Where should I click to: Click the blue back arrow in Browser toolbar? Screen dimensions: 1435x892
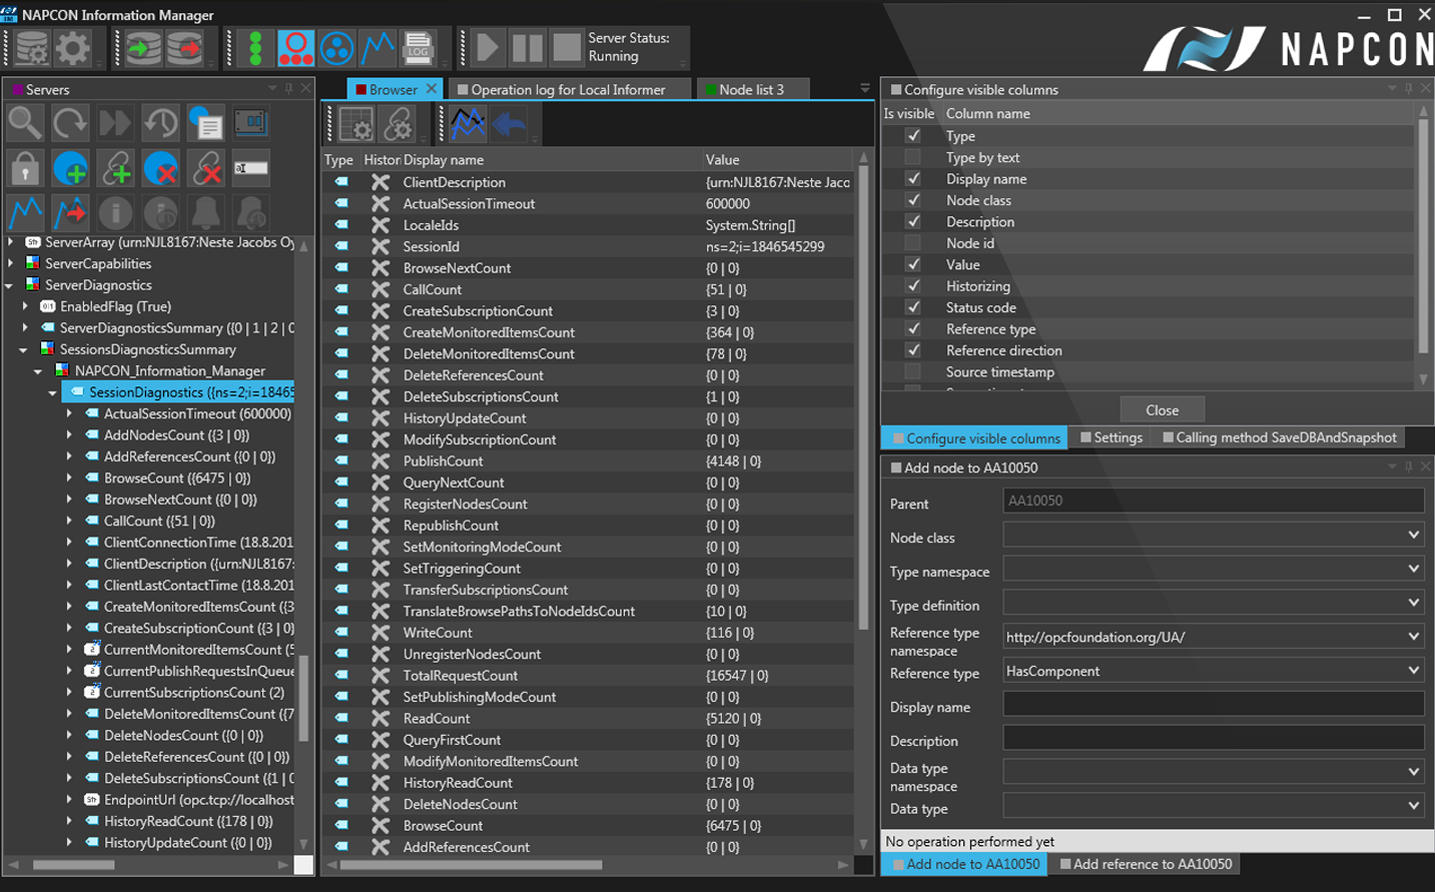pos(510,124)
